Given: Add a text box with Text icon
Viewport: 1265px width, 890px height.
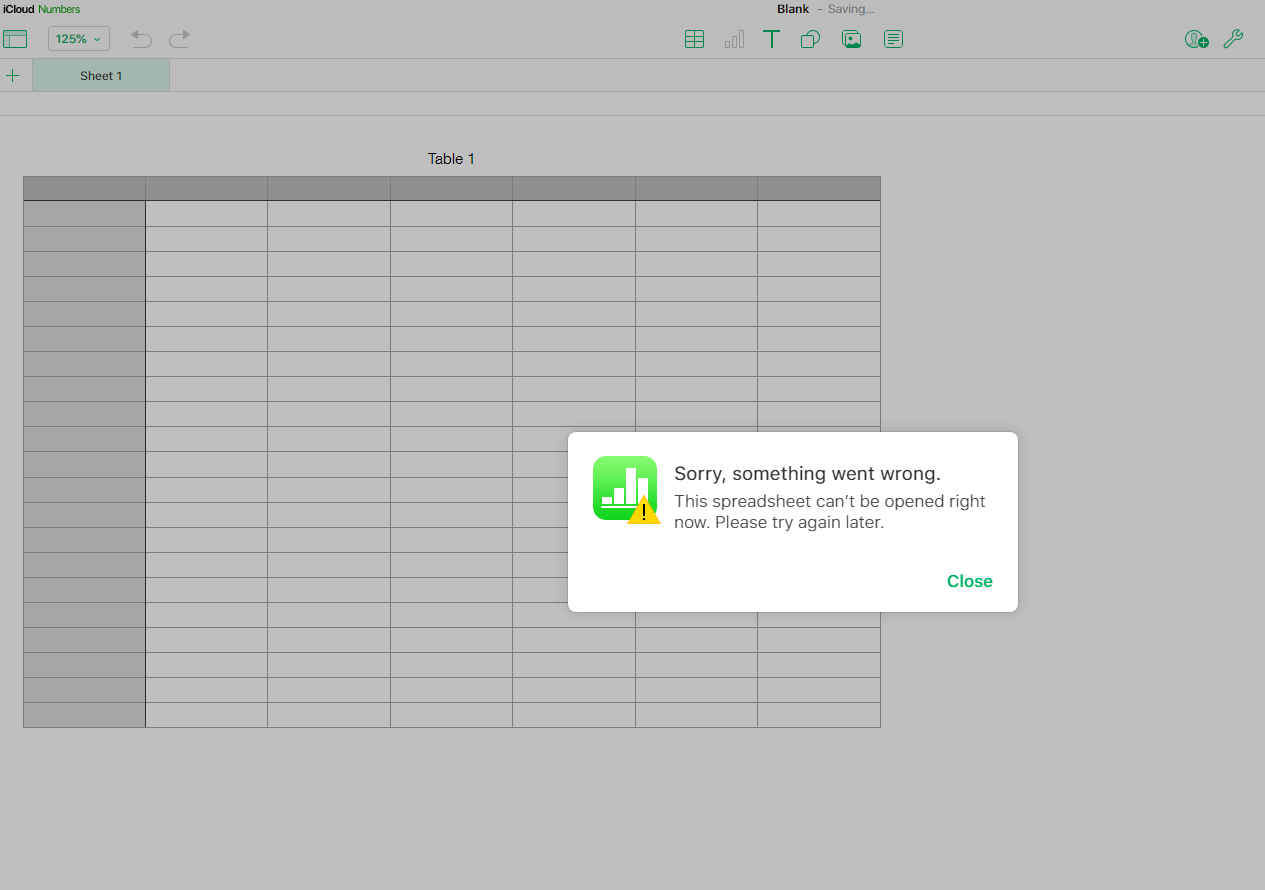Looking at the screenshot, I should tap(771, 39).
